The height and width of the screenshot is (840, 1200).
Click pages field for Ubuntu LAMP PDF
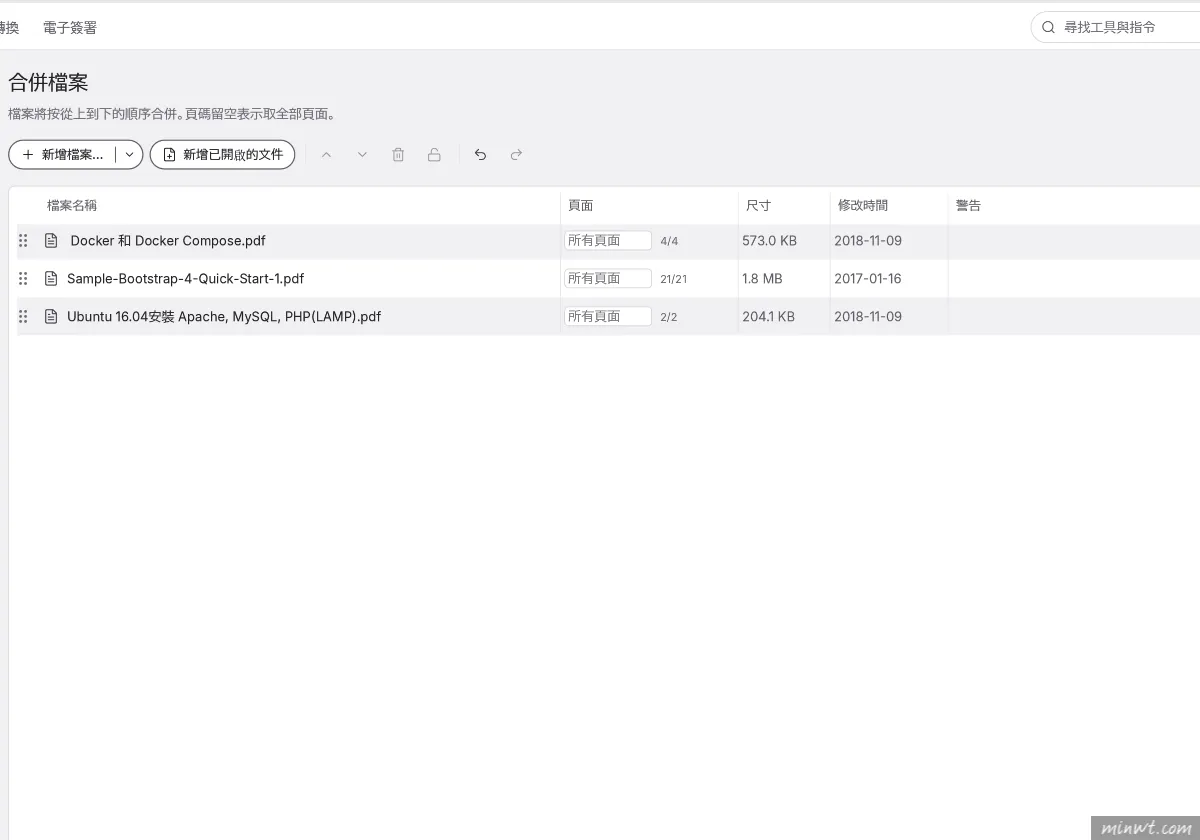[608, 317]
